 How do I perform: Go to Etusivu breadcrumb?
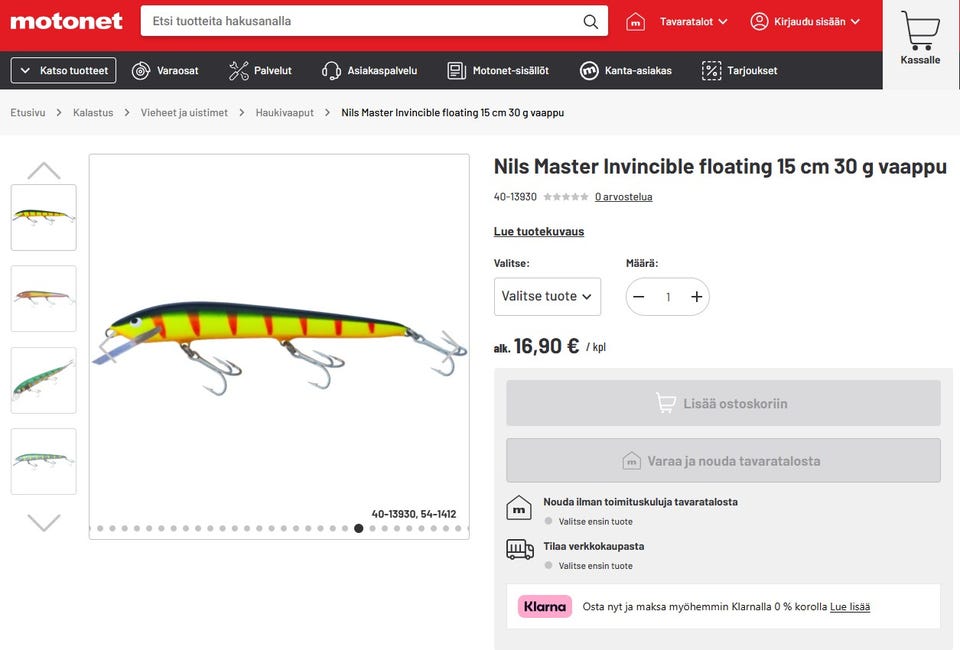pyautogui.click(x=28, y=113)
